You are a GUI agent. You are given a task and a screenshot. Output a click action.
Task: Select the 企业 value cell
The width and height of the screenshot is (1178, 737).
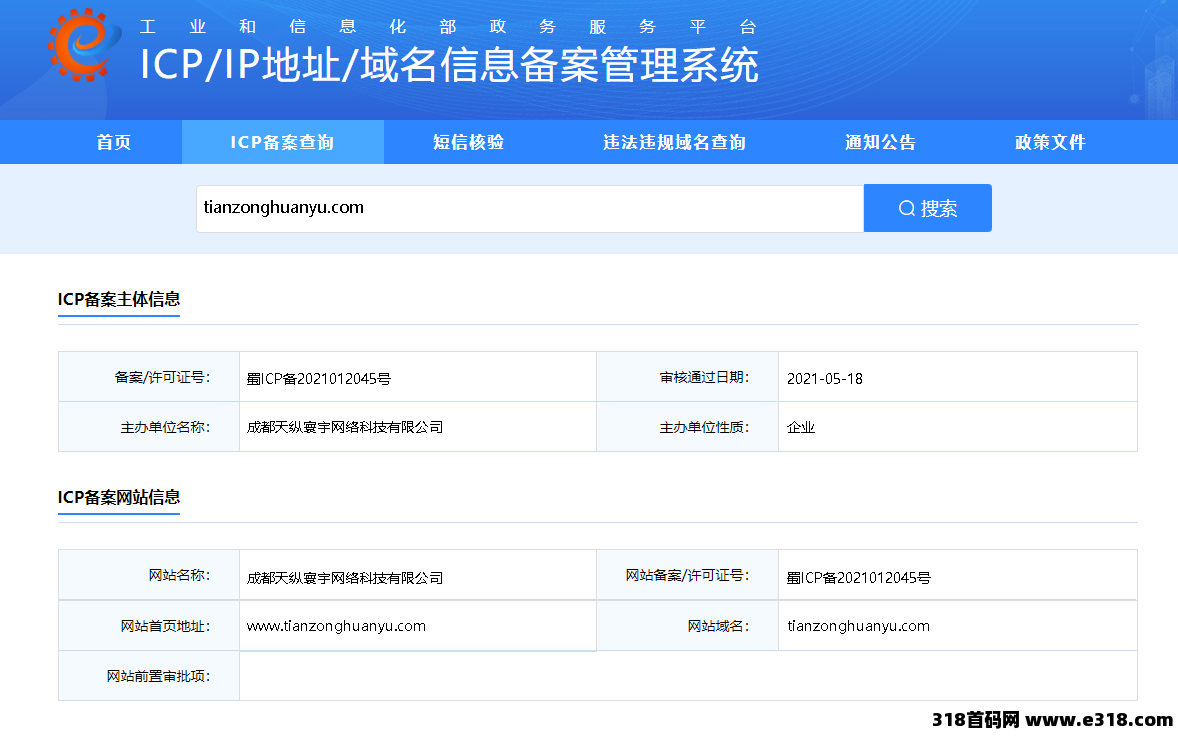(x=958, y=427)
